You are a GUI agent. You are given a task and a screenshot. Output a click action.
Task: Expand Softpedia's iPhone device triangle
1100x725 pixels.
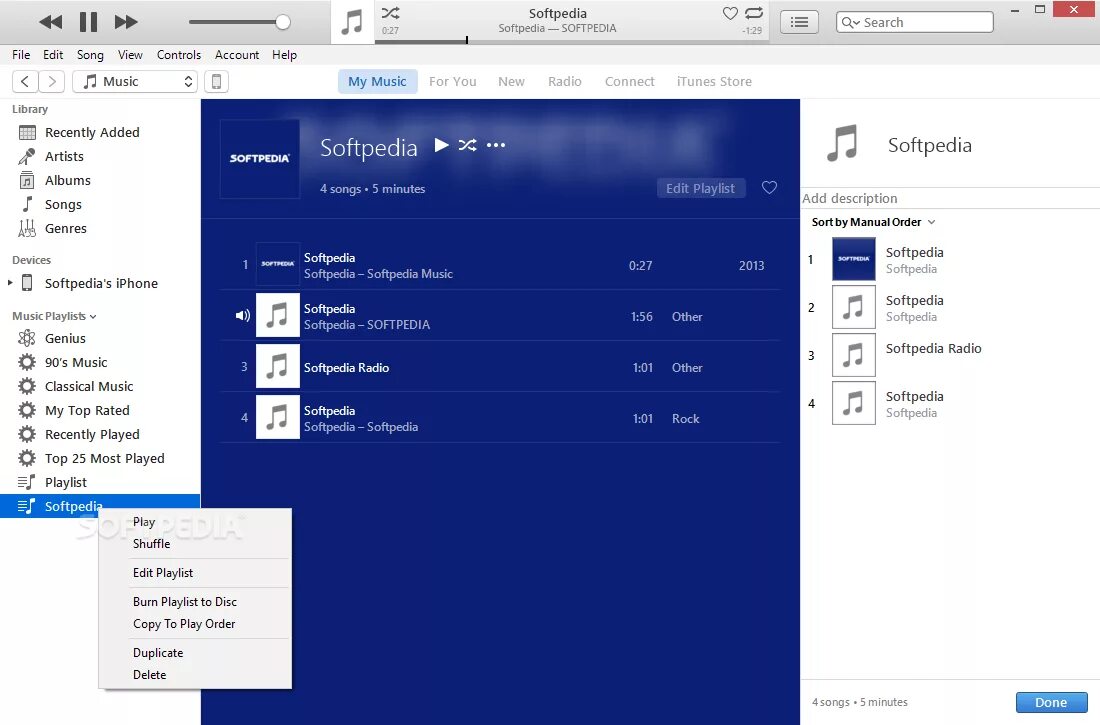(x=10, y=283)
